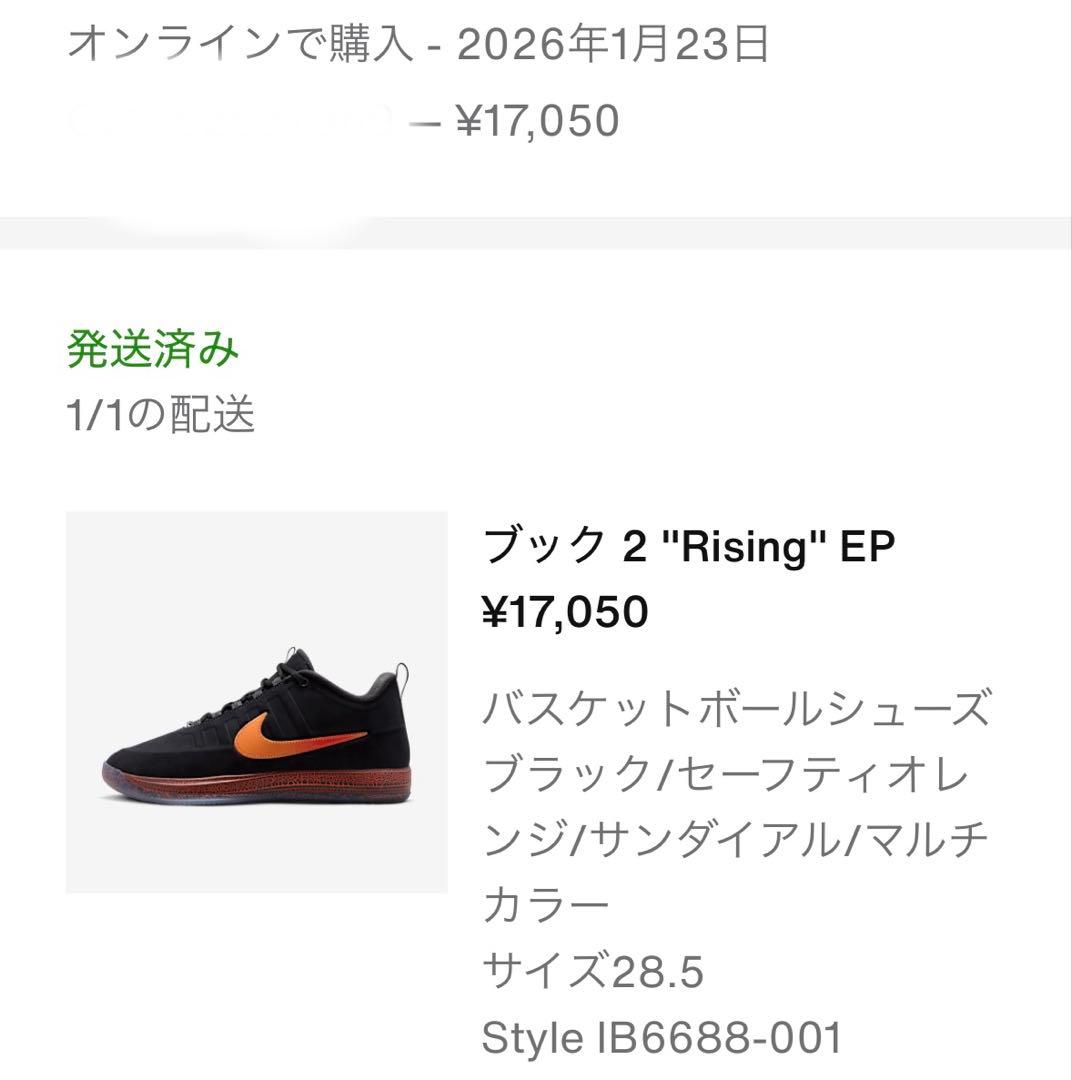Click the 2026年1月23日 purchase date
Screen dimensions: 1072x1080
613,46
